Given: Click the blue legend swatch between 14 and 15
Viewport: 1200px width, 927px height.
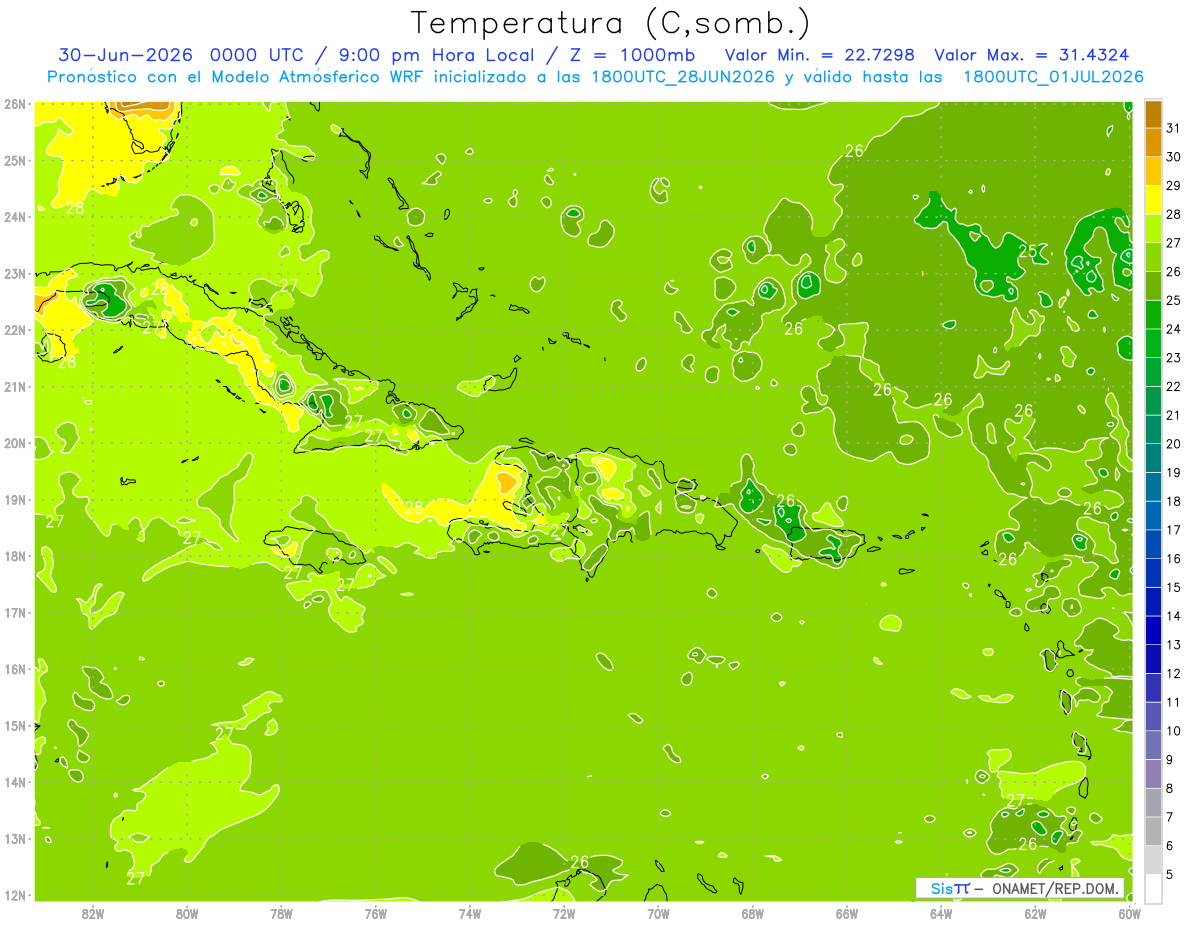Looking at the screenshot, I should [x=1153, y=602].
